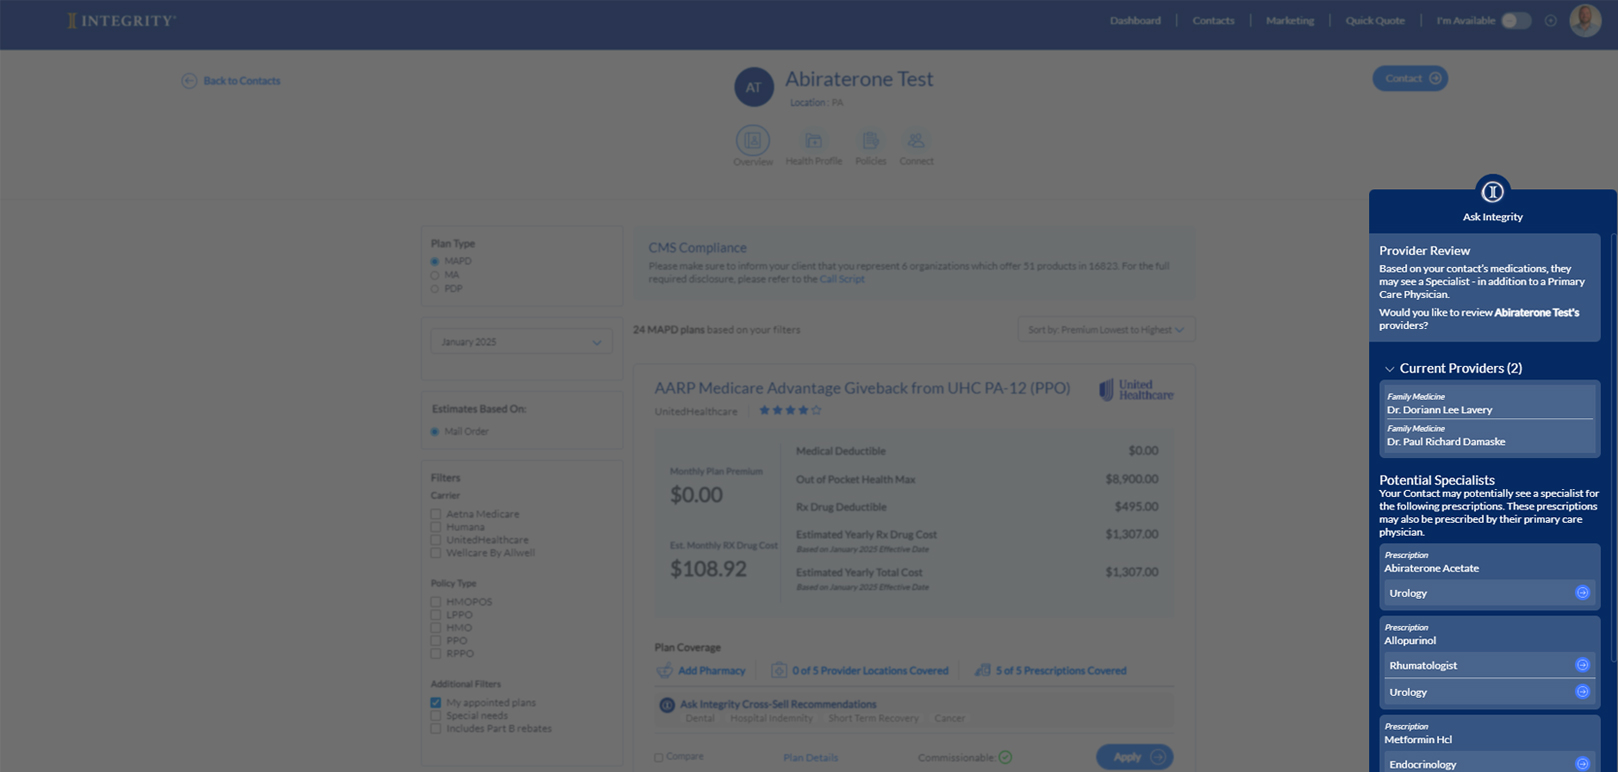Check the PPO policy type filter

point(436,641)
